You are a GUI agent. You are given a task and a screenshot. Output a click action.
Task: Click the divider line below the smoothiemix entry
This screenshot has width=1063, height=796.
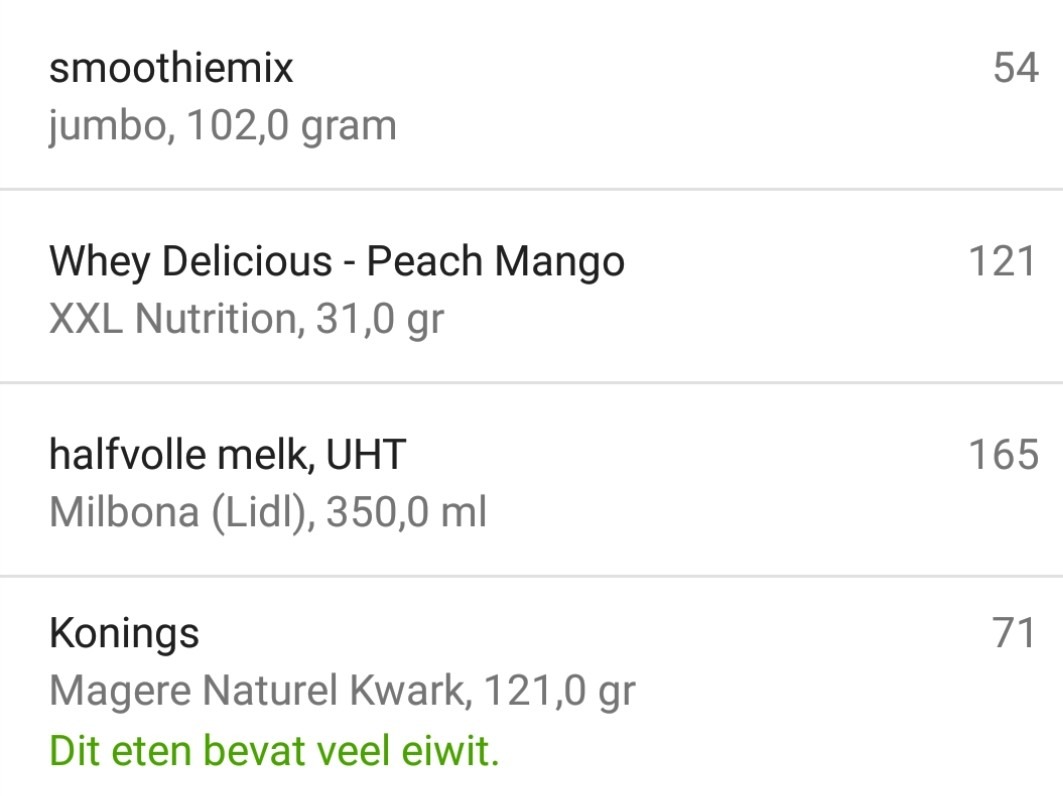(531, 189)
